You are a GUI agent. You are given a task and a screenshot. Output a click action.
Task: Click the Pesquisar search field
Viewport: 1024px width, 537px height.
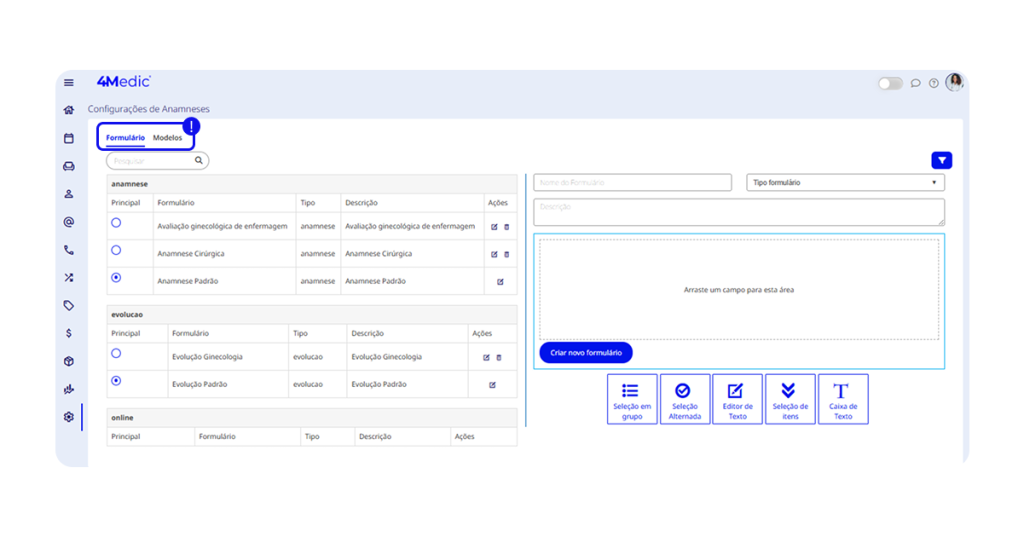tap(150, 160)
